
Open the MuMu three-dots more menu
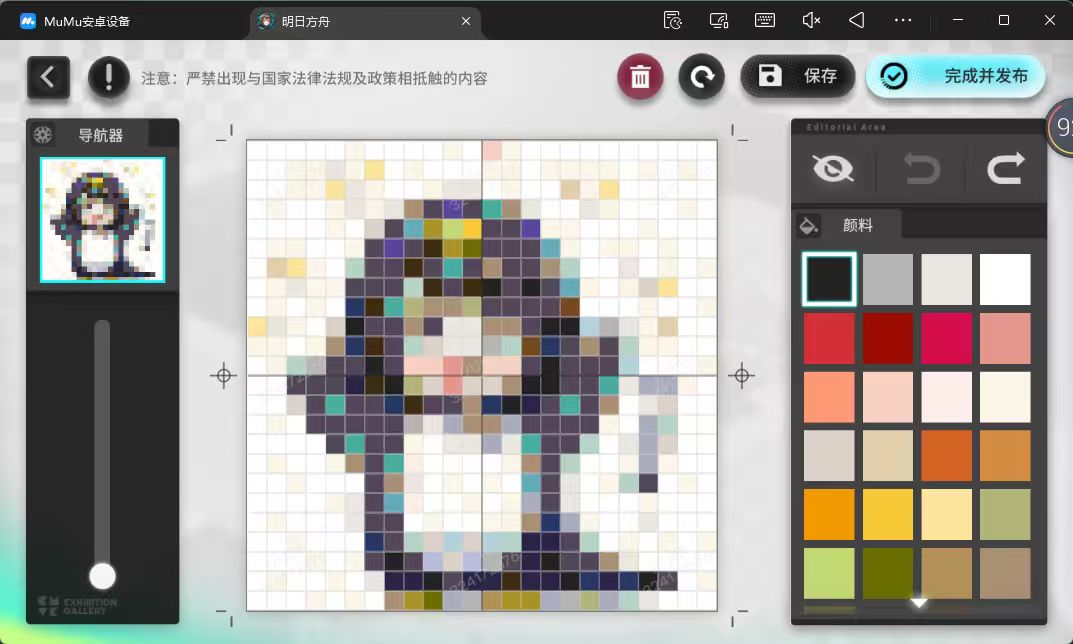click(903, 21)
